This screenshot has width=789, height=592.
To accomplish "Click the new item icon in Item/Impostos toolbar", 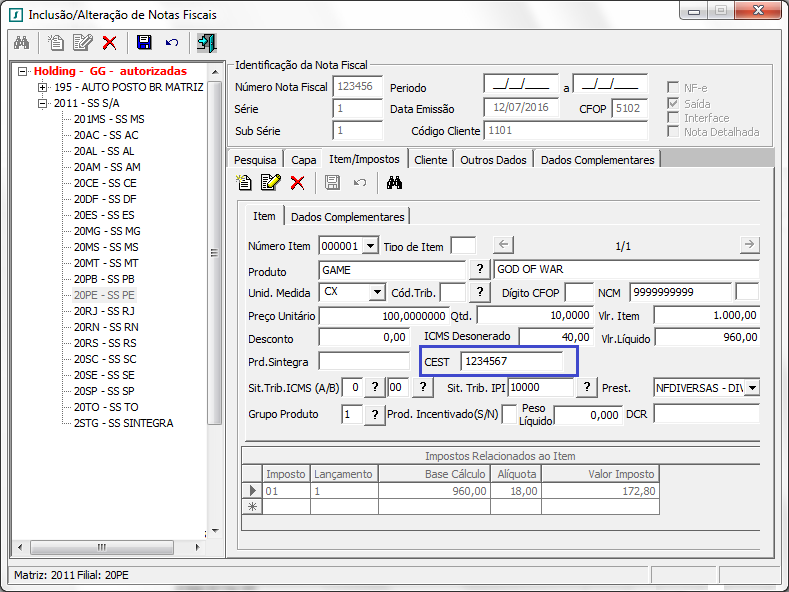I will coord(244,182).
